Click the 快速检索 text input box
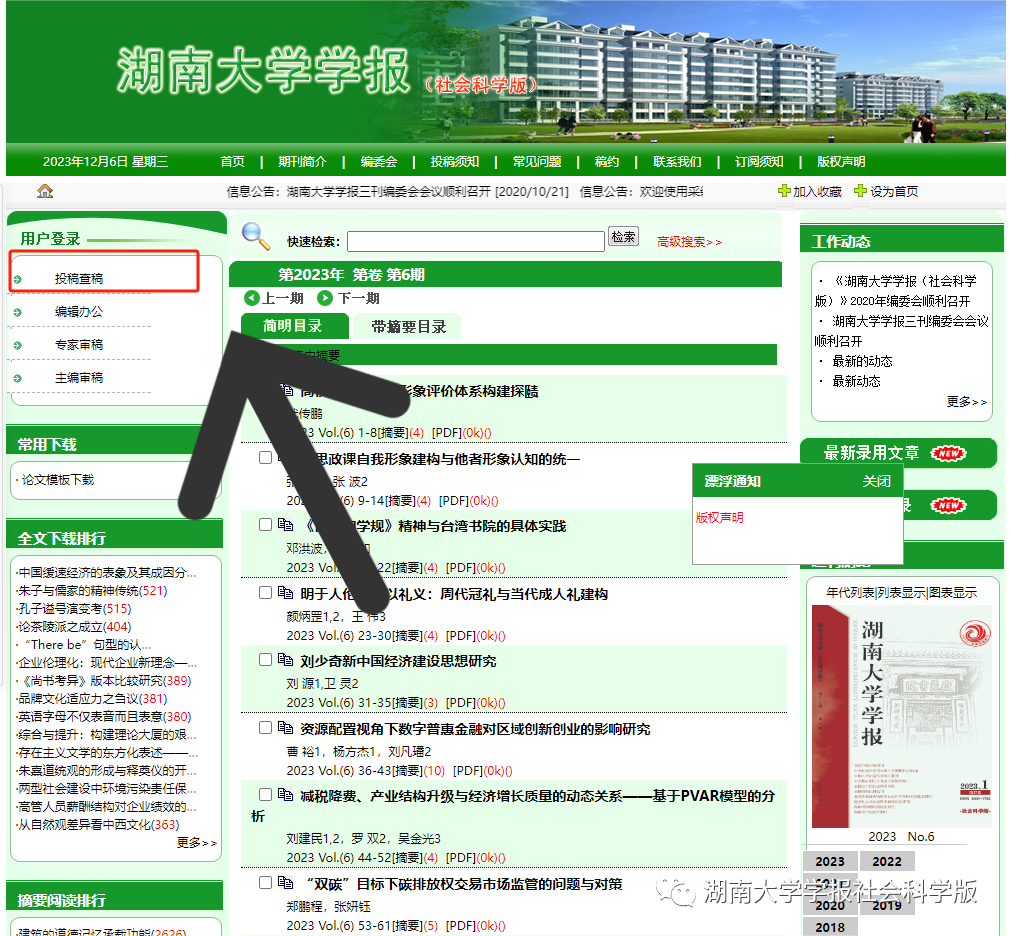Image resolution: width=1010 pixels, height=936 pixels. [x=475, y=242]
